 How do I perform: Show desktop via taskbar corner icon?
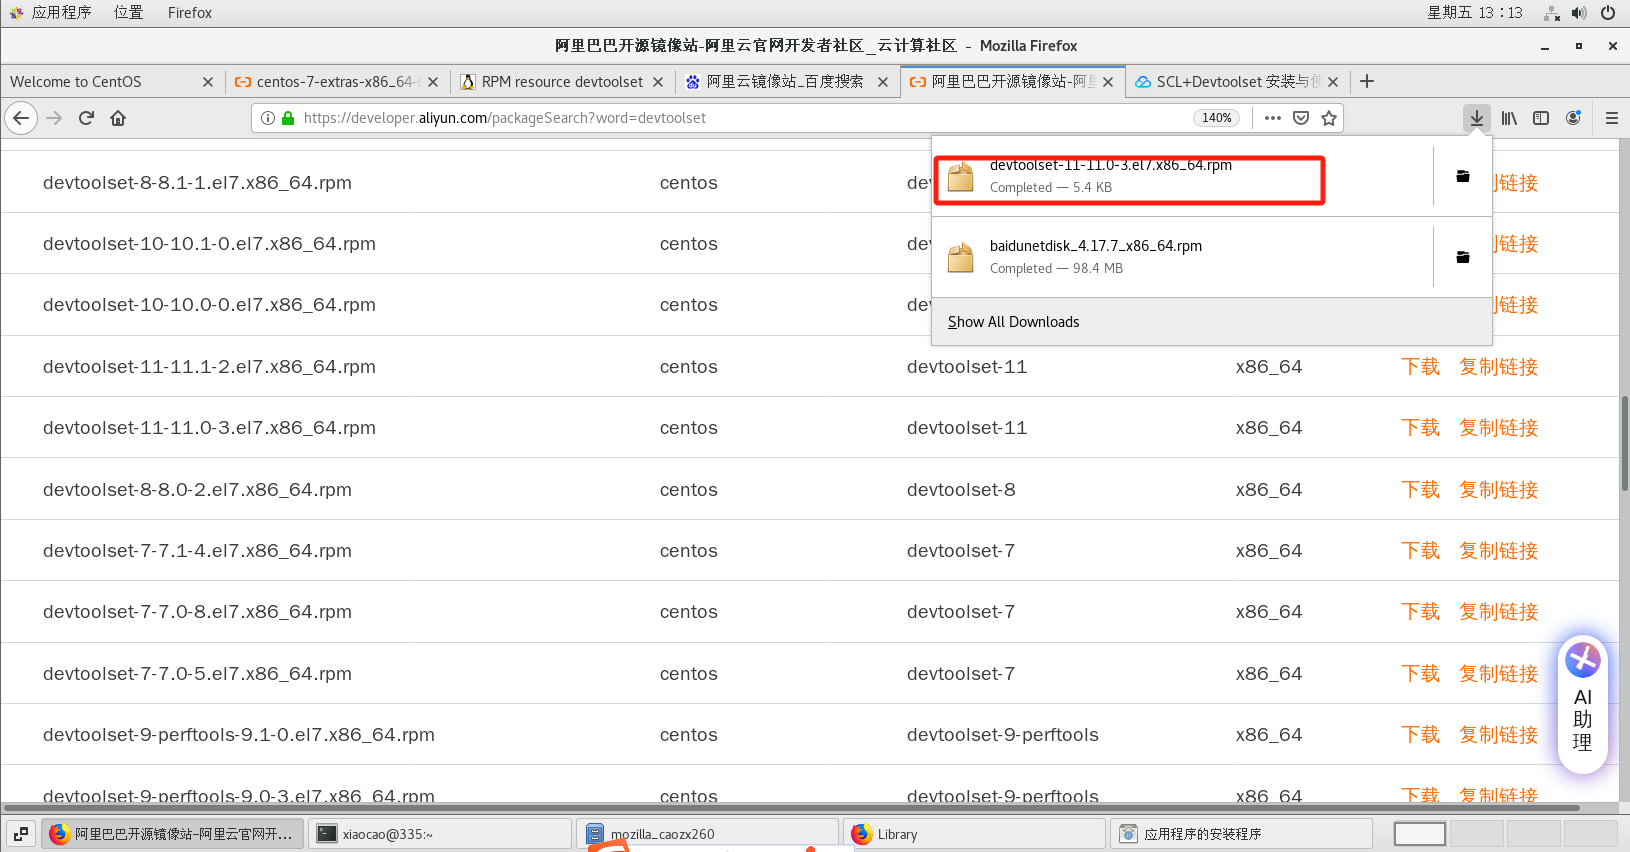tap(21, 834)
